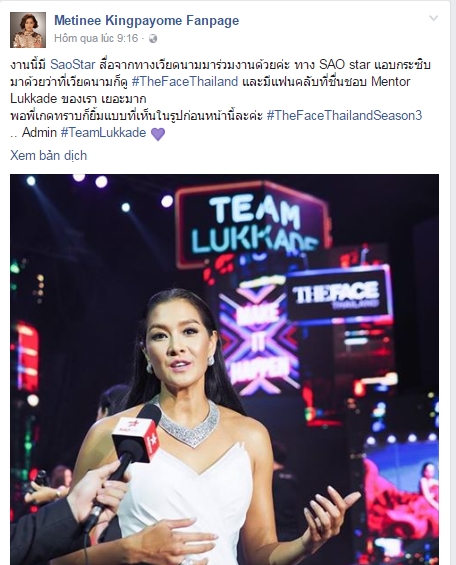The image size is (456, 565).
Task: Click the Make It Happen sign in photo
Action: [x=259, y=342]
